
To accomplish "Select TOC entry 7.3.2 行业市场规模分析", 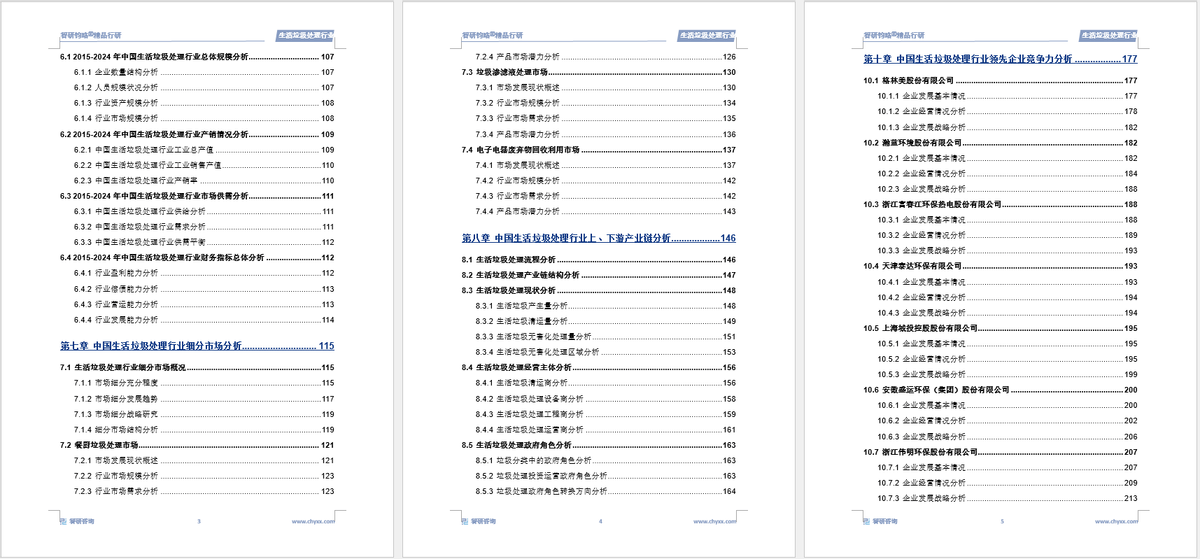I will [x=606, y=103].
